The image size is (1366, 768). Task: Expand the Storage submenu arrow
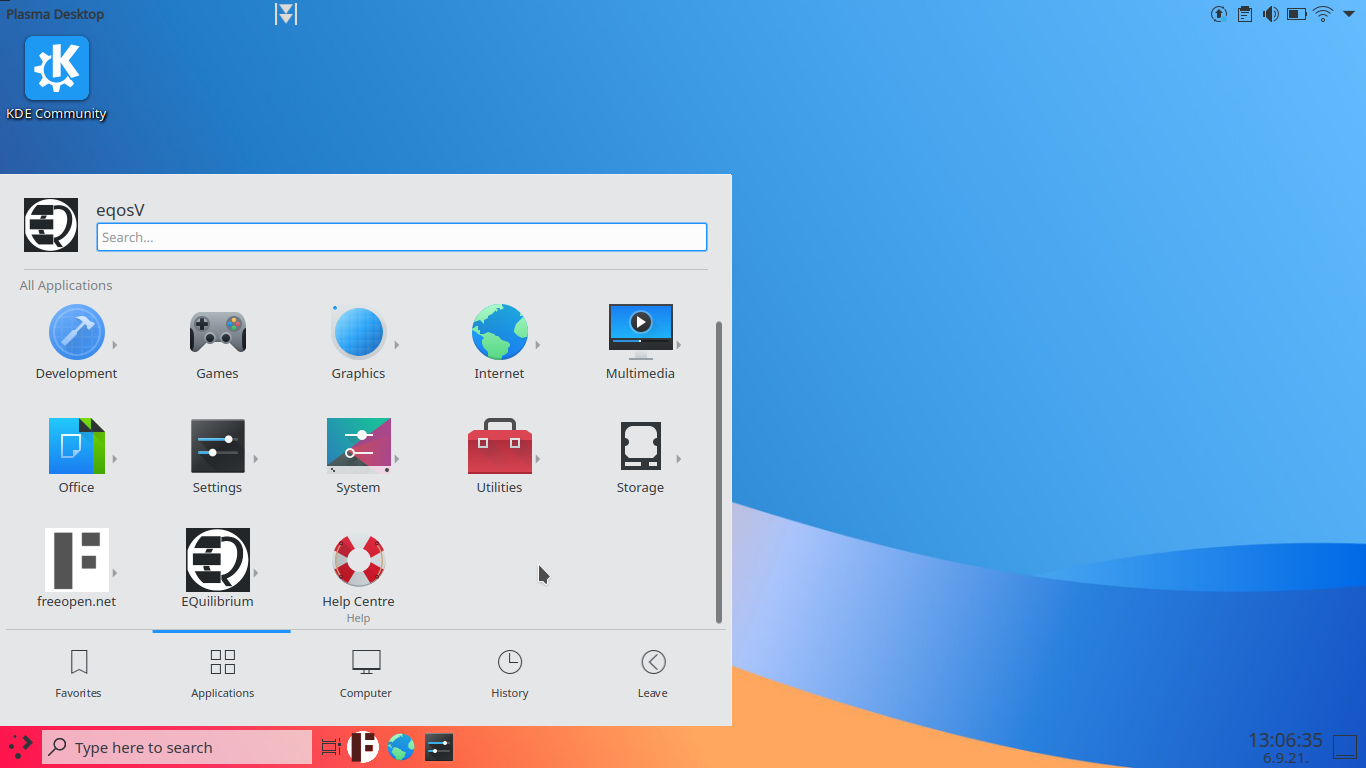point(679,459)
